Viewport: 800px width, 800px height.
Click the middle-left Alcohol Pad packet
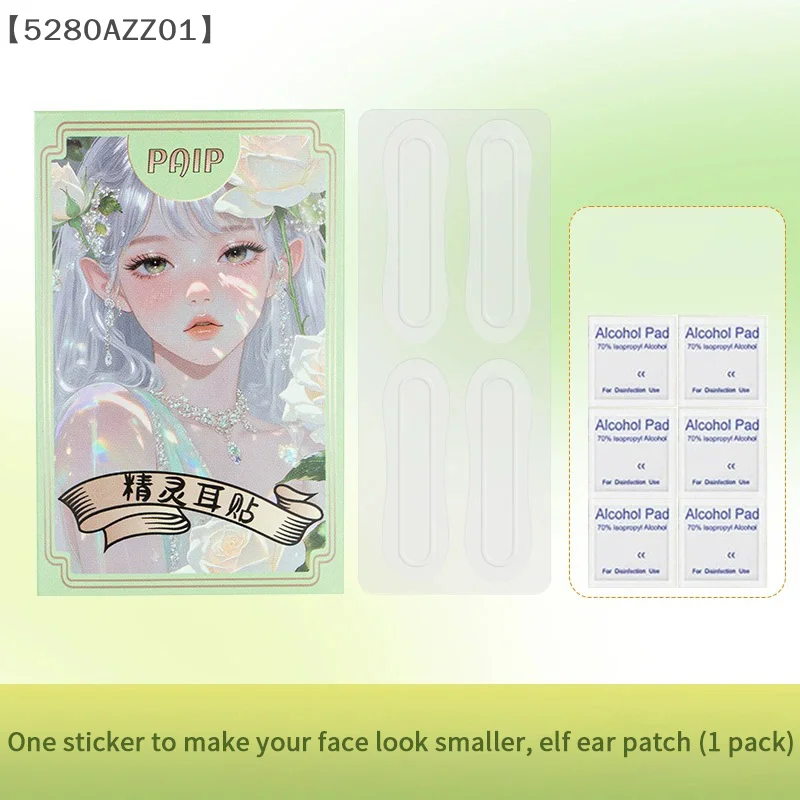(x=632, y=453)
